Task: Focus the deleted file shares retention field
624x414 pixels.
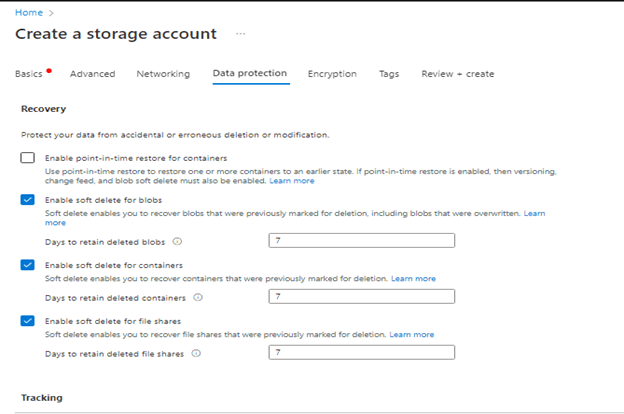Action: [x=361, y=353]
